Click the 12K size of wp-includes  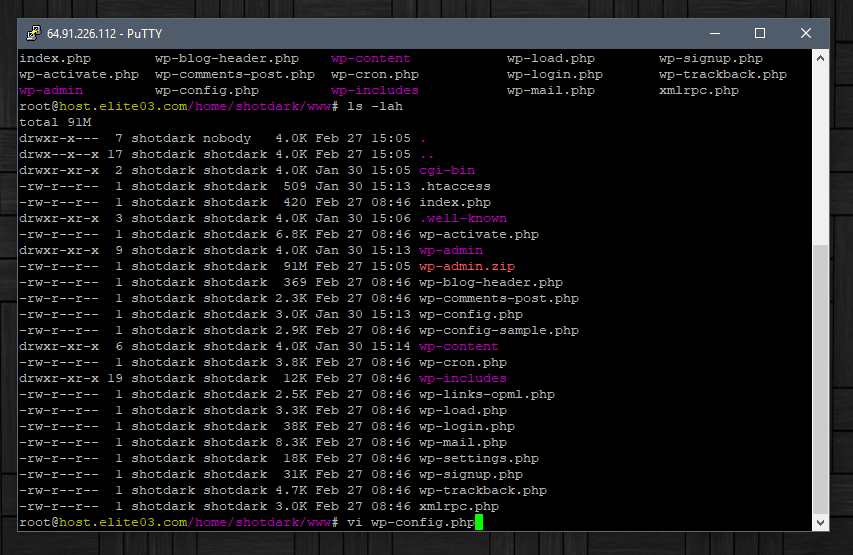pyautogui.click(x=295, y=378)
